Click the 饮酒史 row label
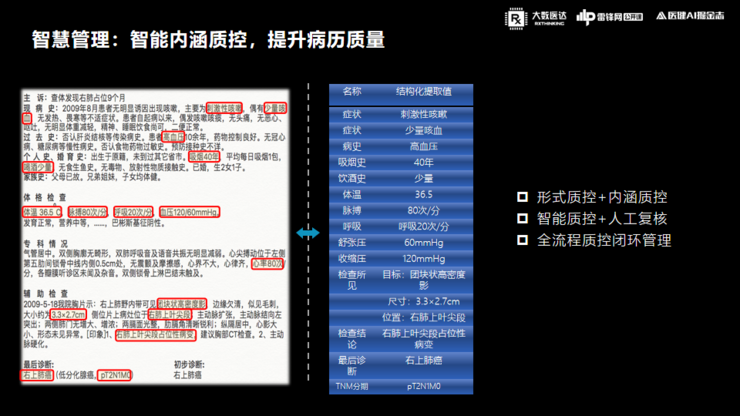The width and height of the screenshot is (740, 416). (x=352, y=178)
